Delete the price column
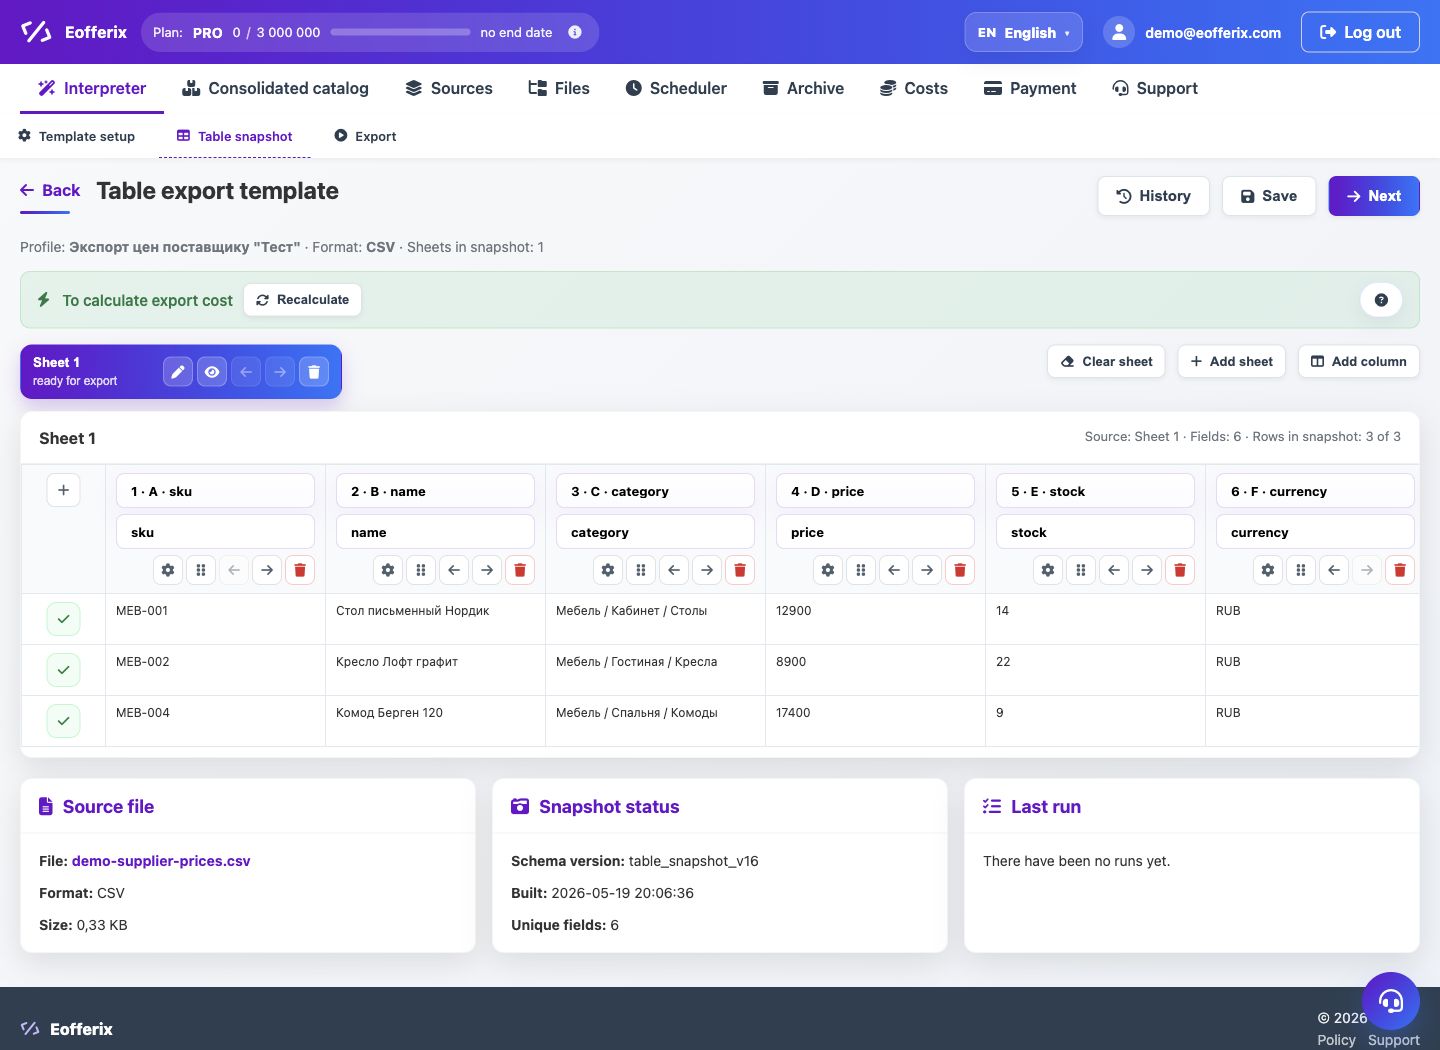The height and width of the screenshot is (1050, 1440). click(960, 570)
